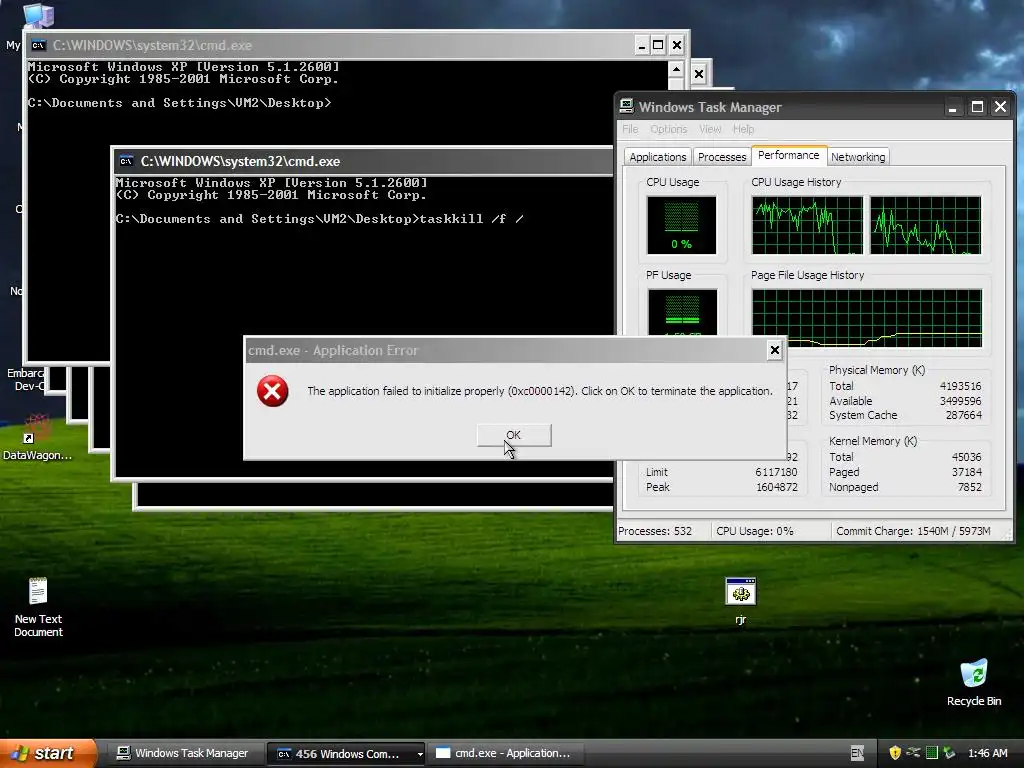Click the green CPU meter tray icon
This screenshot has height=768, width=1024.
(932, 753)
